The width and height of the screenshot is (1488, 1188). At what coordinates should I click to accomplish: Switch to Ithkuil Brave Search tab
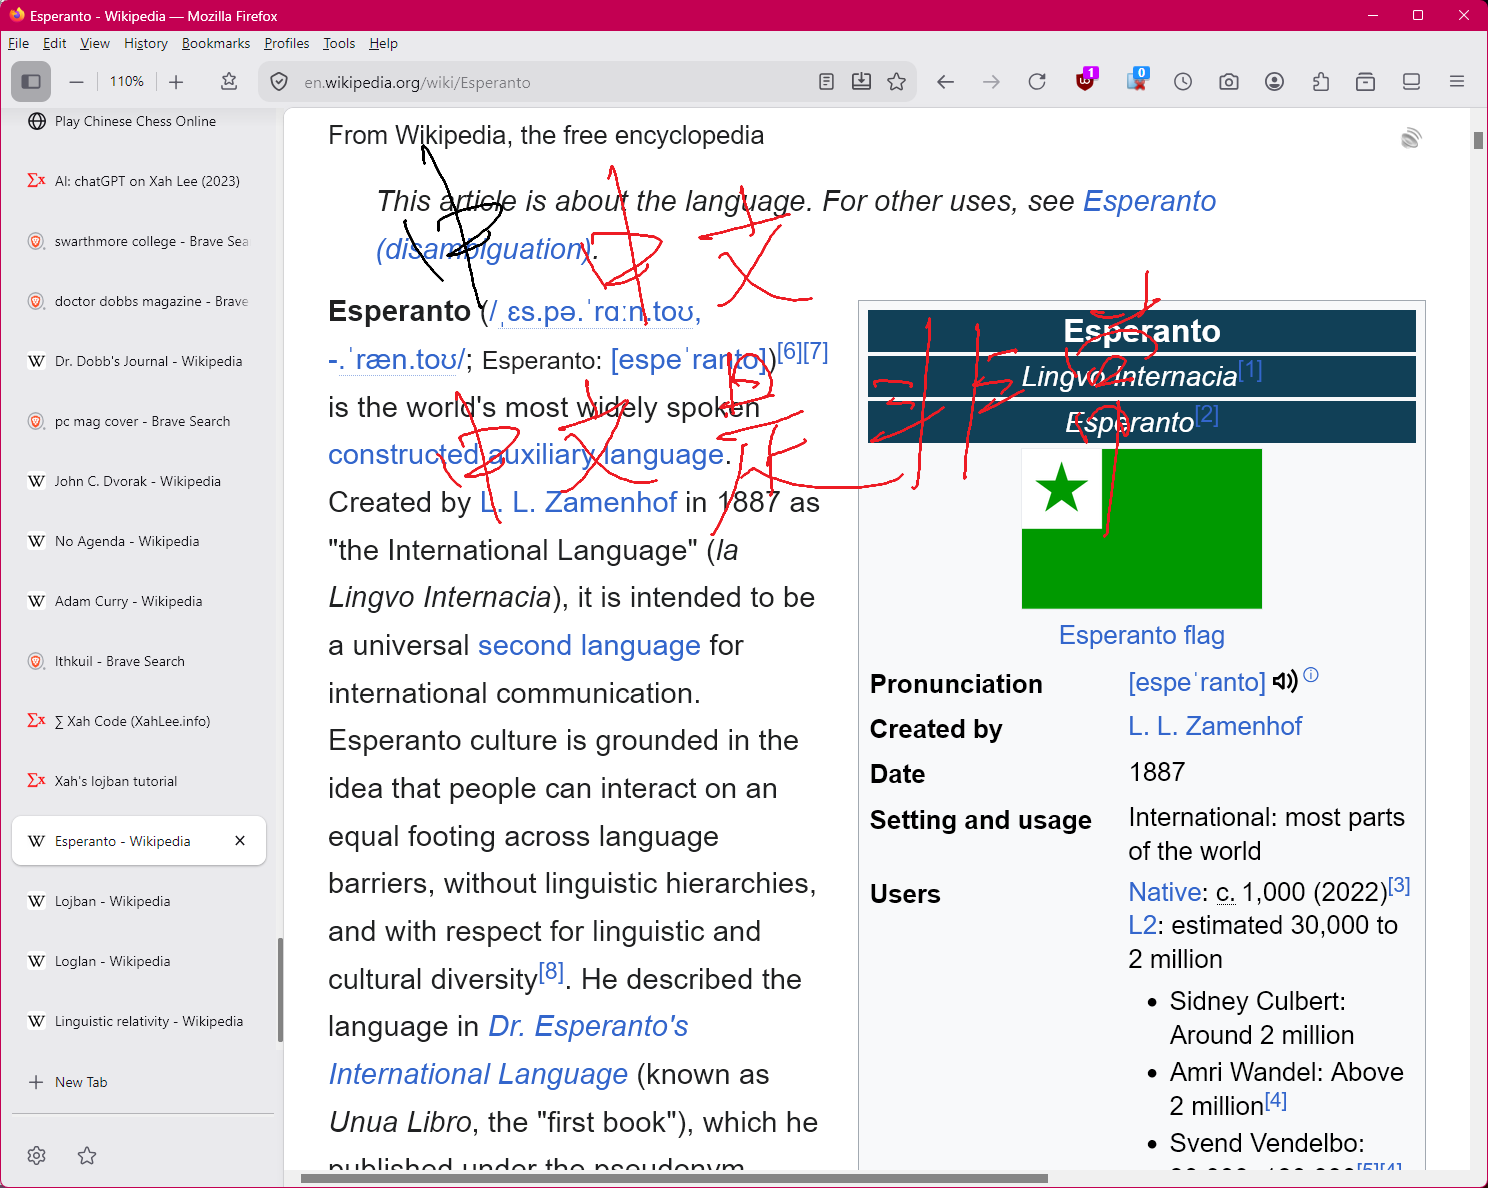coord(139,661)
